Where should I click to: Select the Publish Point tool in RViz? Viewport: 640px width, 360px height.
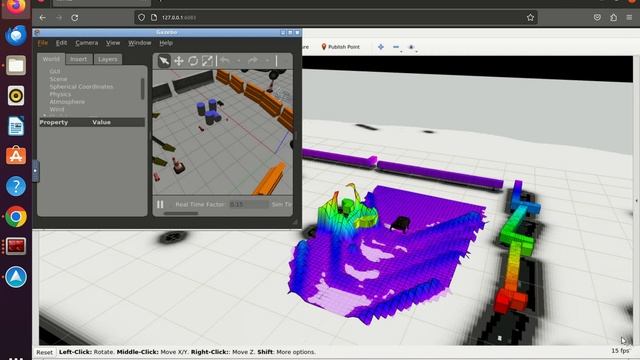pyautogui.click(x=340, y=47)
